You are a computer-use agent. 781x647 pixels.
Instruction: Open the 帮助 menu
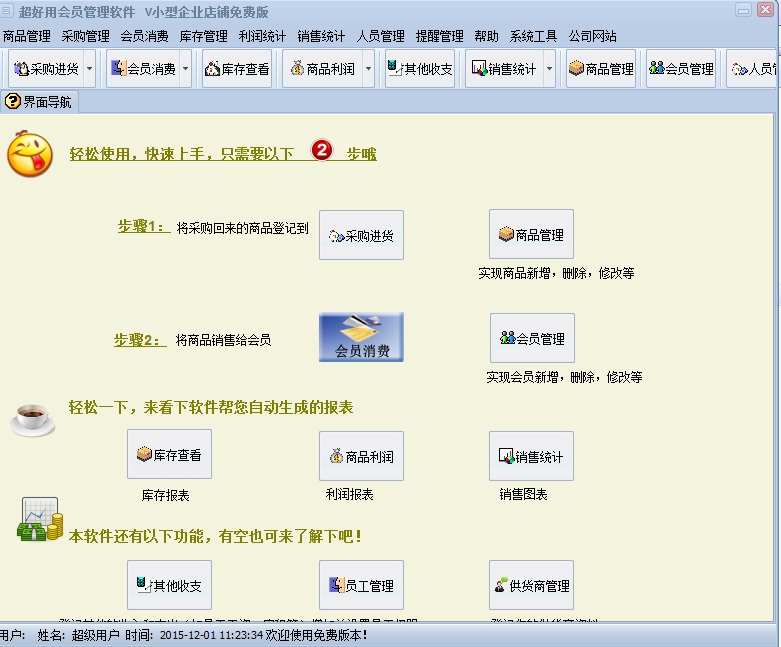(487, 36)
